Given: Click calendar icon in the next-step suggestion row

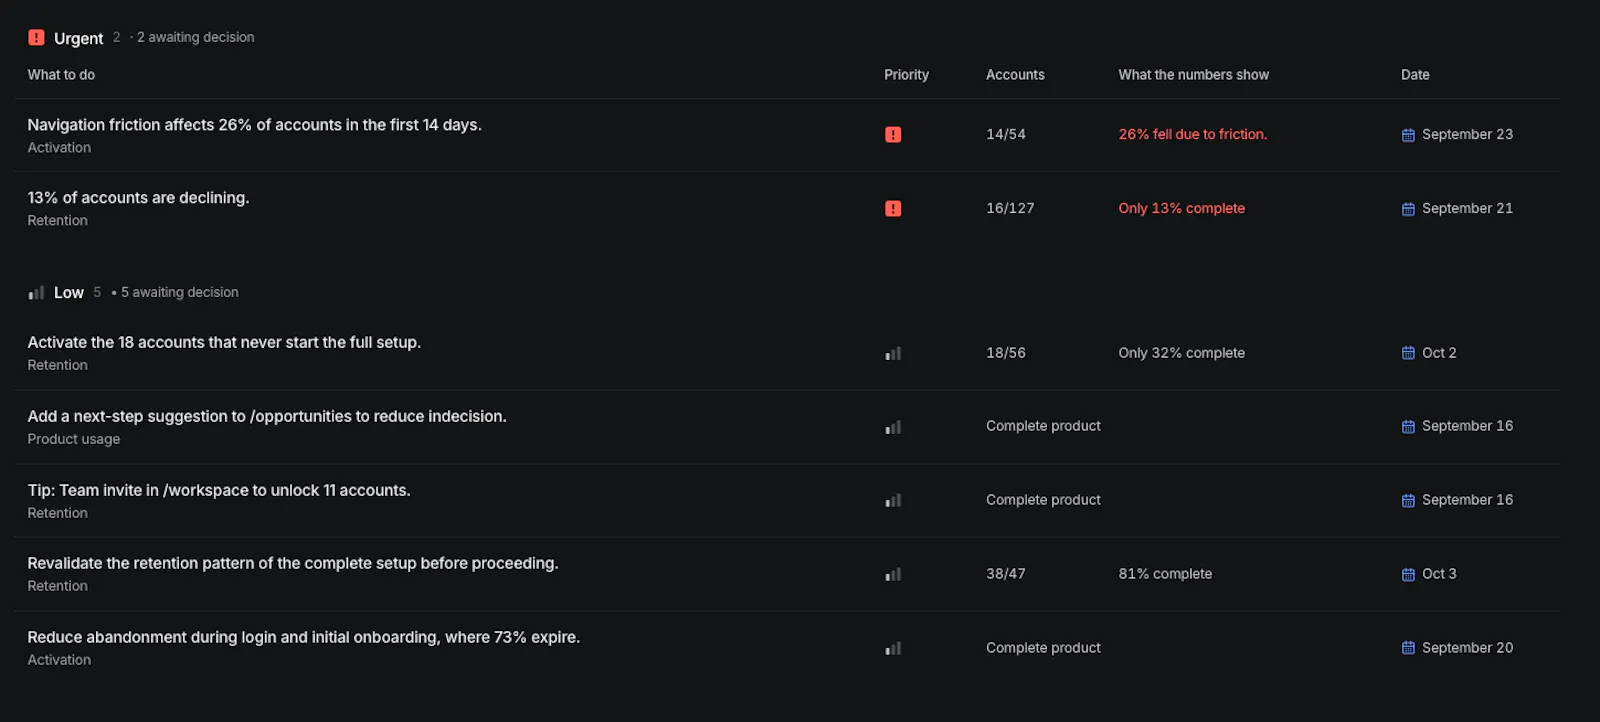Looking at the screenshot, I should (x=1408, y=427).
